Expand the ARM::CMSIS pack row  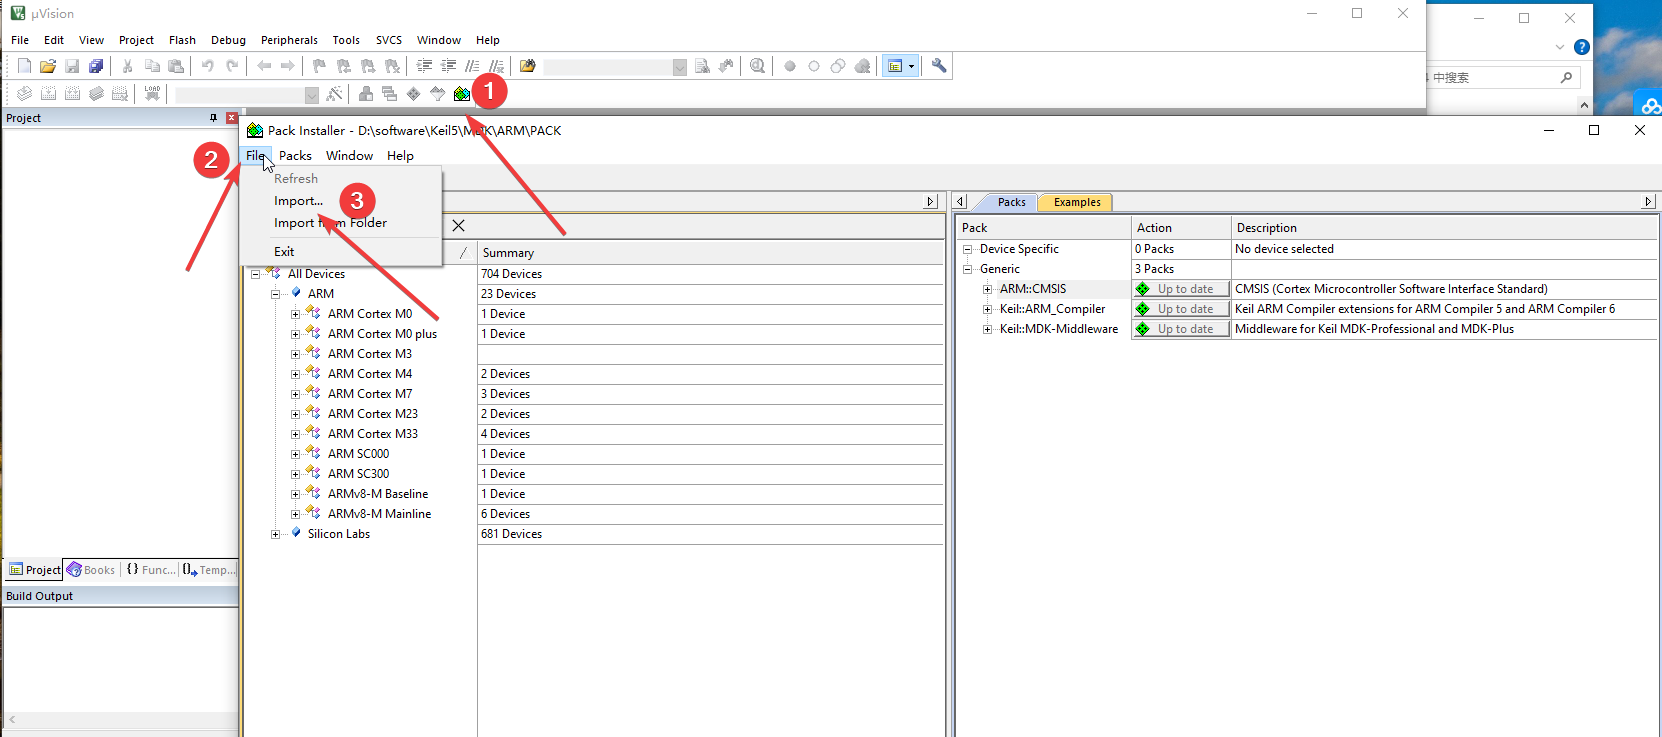coord(988,289)
